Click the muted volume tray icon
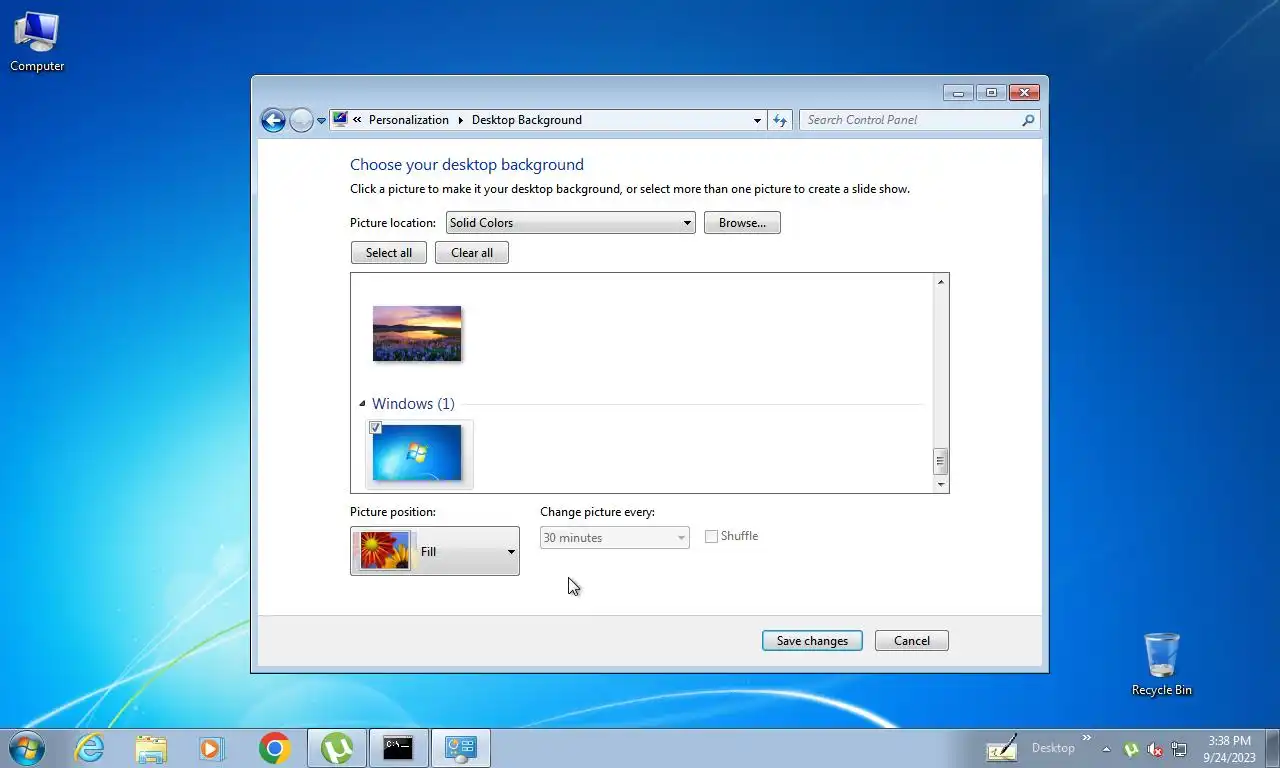Viewport: 1280px width, 768px height. tap(1155, 749)
